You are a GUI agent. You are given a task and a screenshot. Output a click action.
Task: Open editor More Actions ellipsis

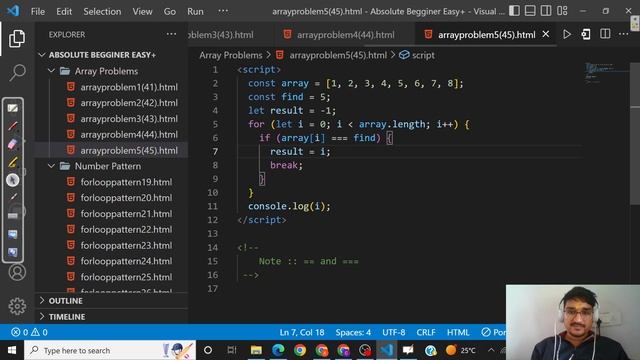(x=624, y=35)
